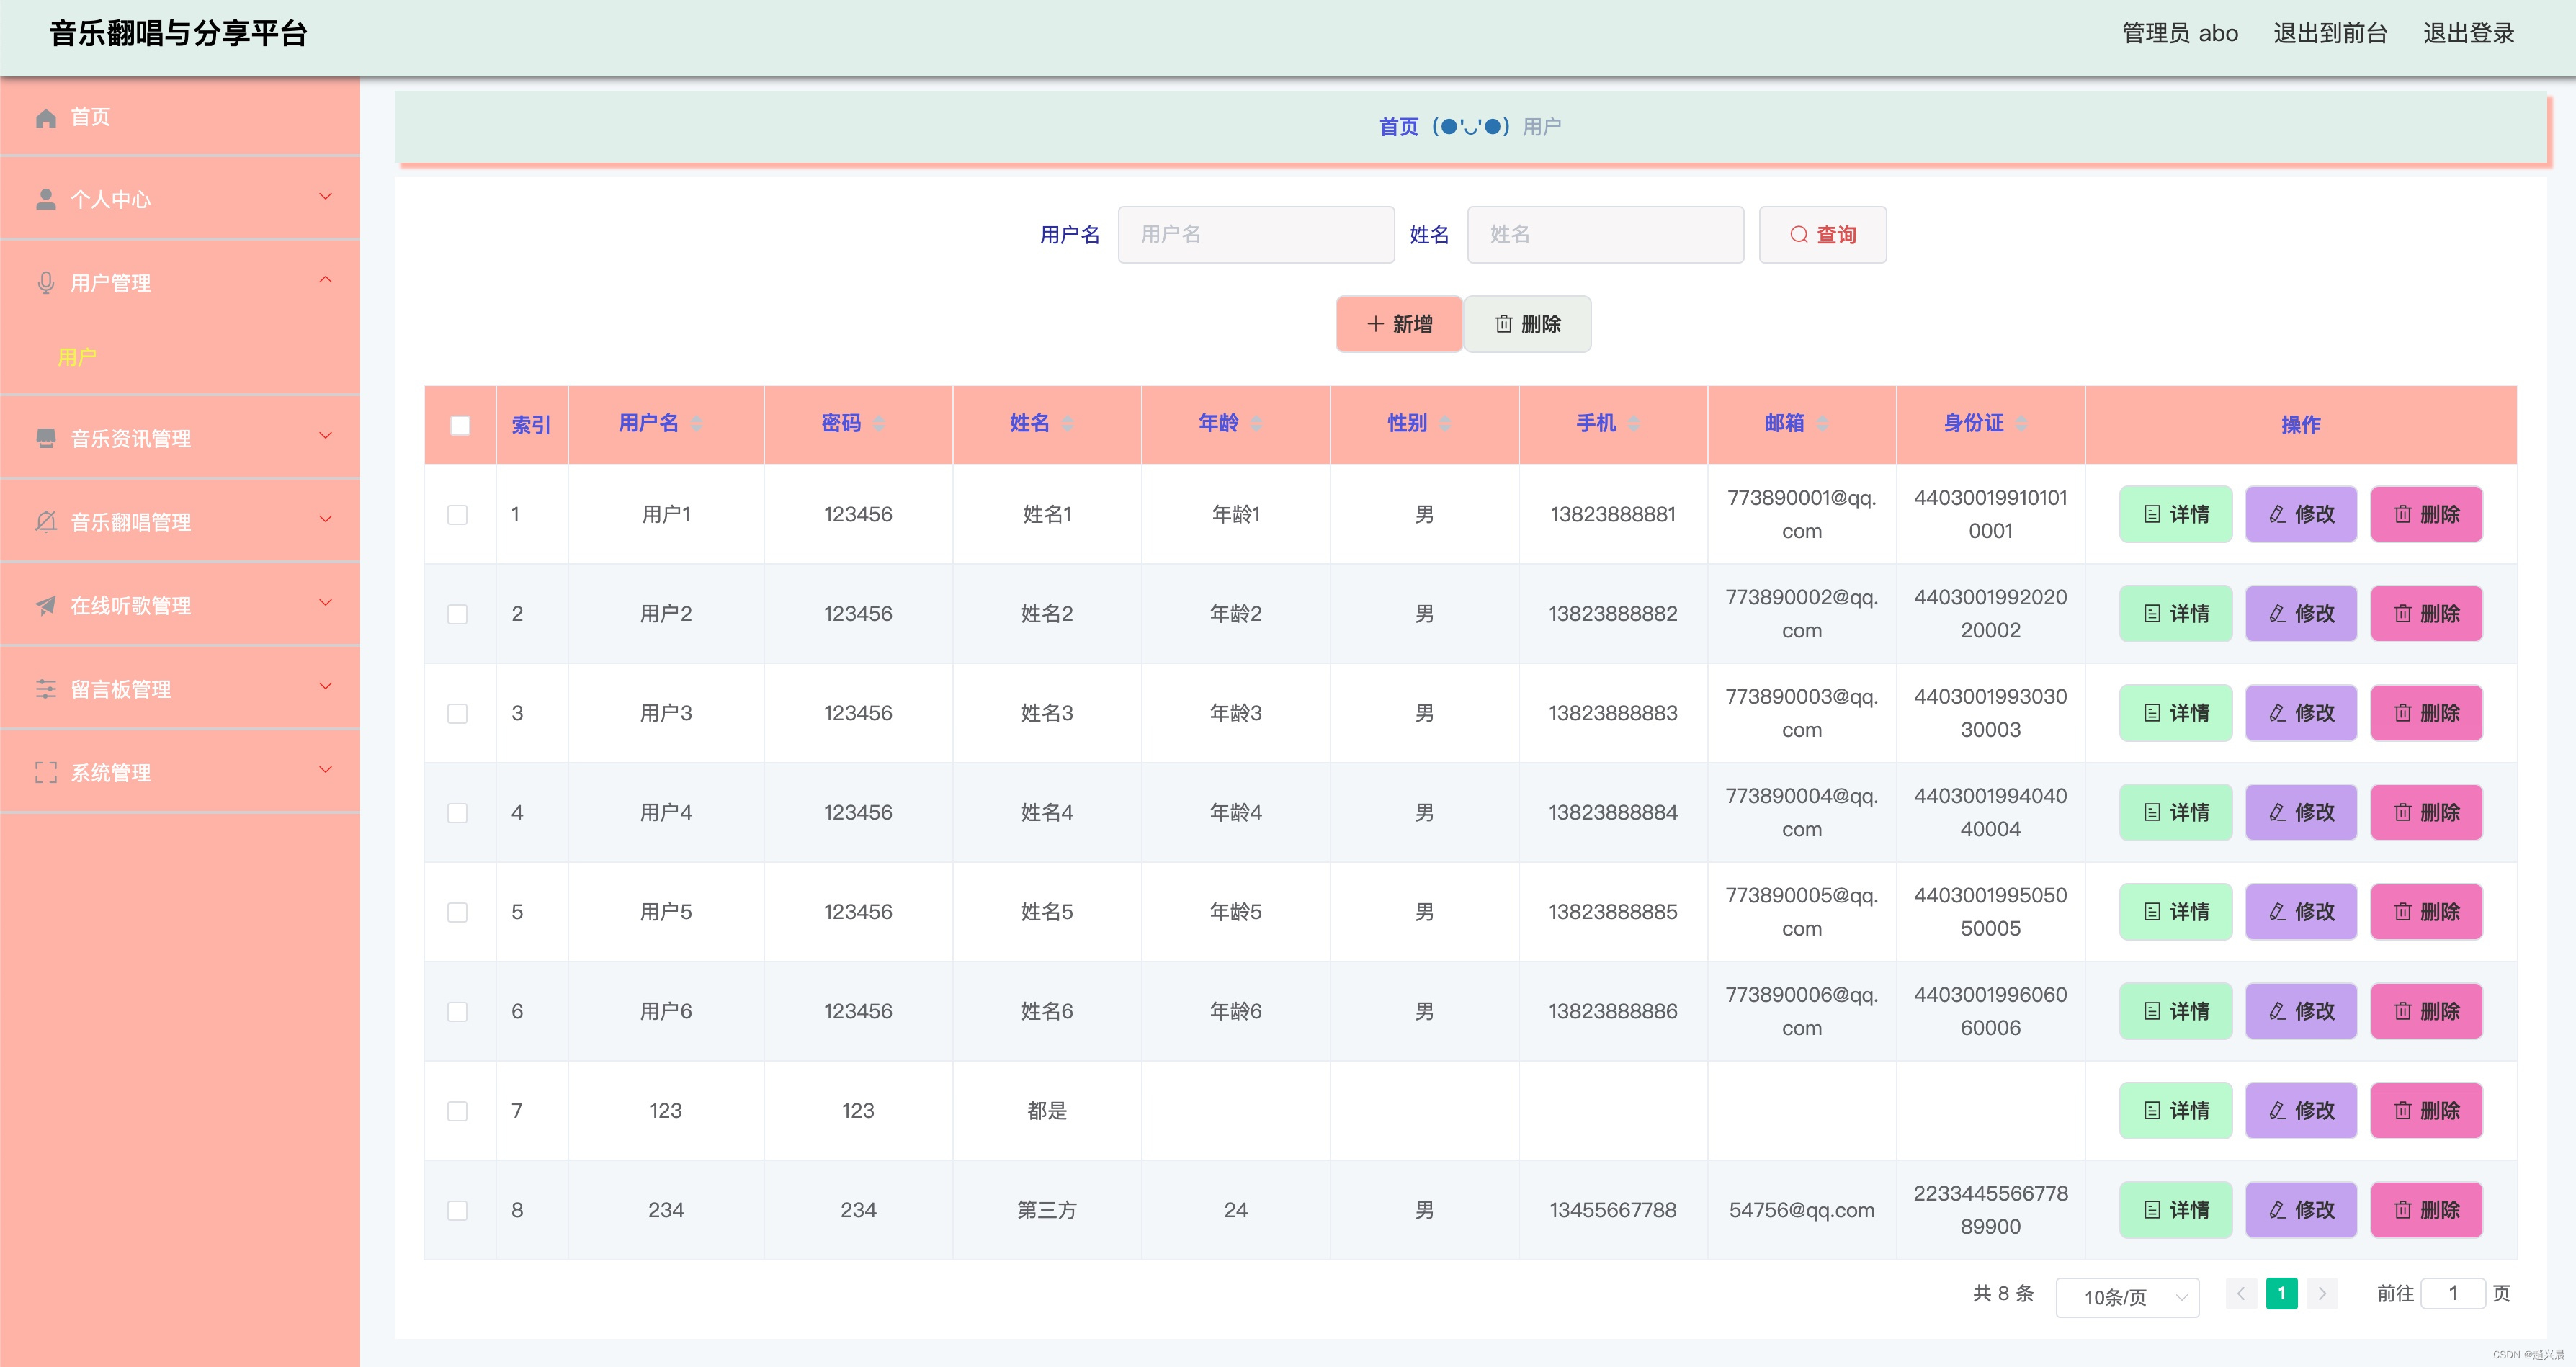This screenshot has height=1367, width=2576.
Task: Click the plus icon in 新增 button
Action: tap(1375, 324)
